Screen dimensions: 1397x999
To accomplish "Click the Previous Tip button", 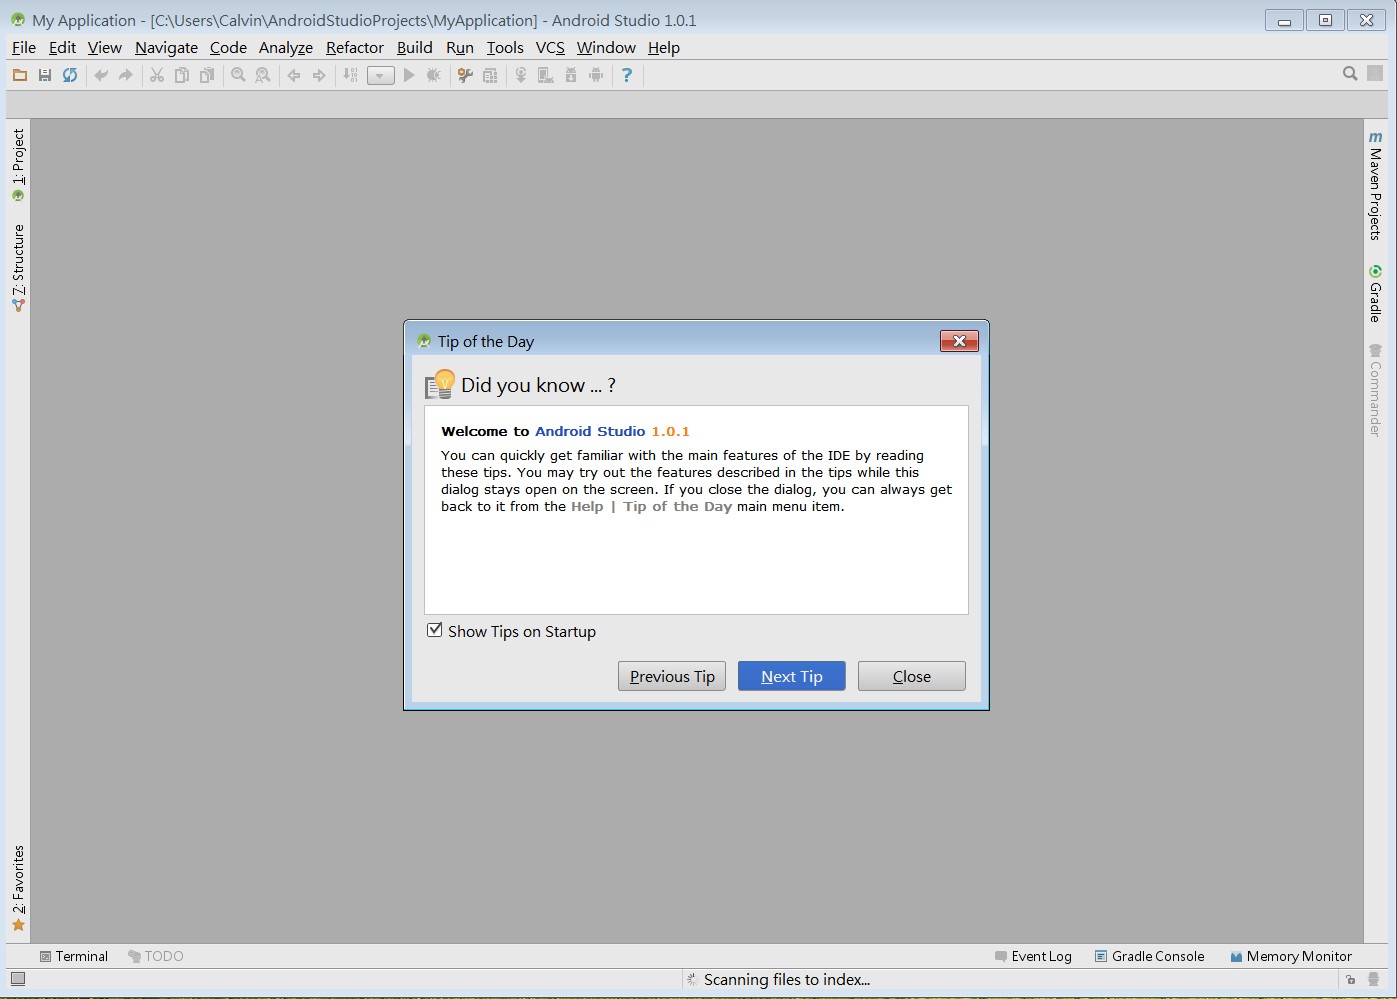I will [x=672, y=676].
